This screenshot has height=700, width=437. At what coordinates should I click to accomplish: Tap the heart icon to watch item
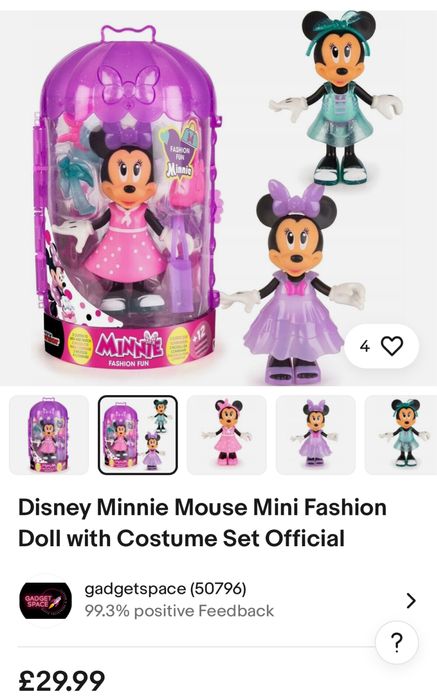point(391,346)
